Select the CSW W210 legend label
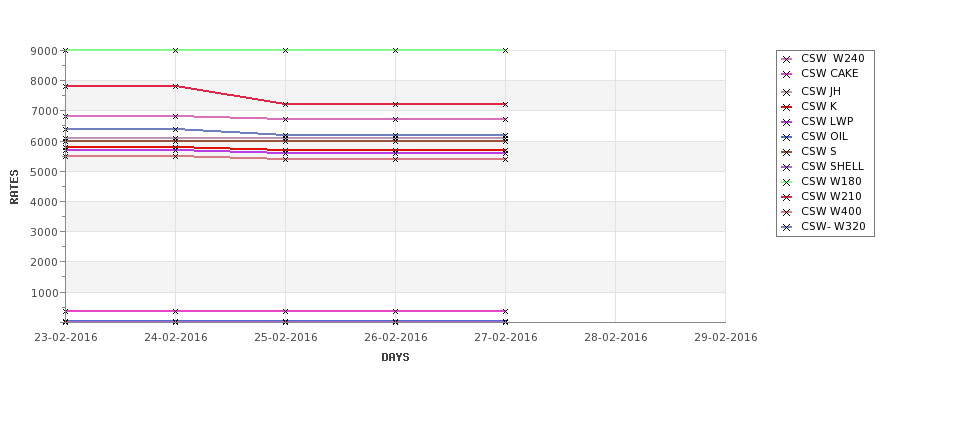This screenshot has height=429, width=975. (831, 196)
